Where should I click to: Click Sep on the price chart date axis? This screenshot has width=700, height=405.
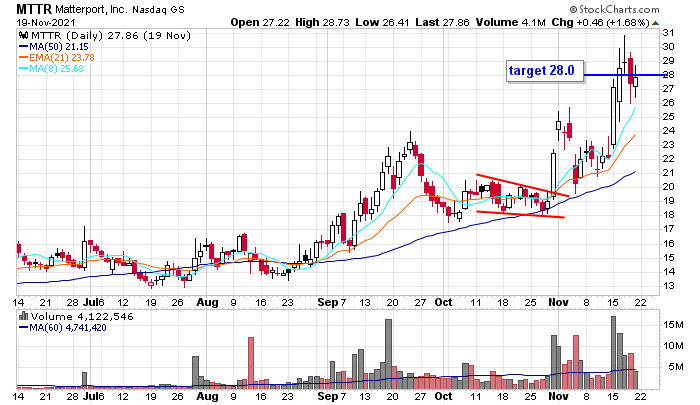pos(328,302)
